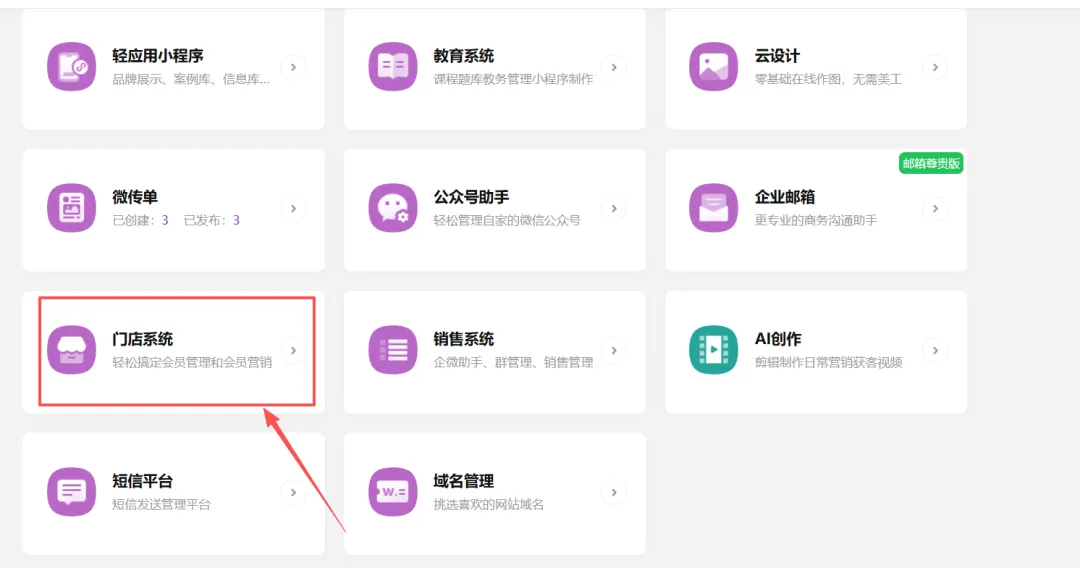The width and height of the screenshot is (1080, 568).
Task: Select the 门店系统 title
Action: [143, 339]
